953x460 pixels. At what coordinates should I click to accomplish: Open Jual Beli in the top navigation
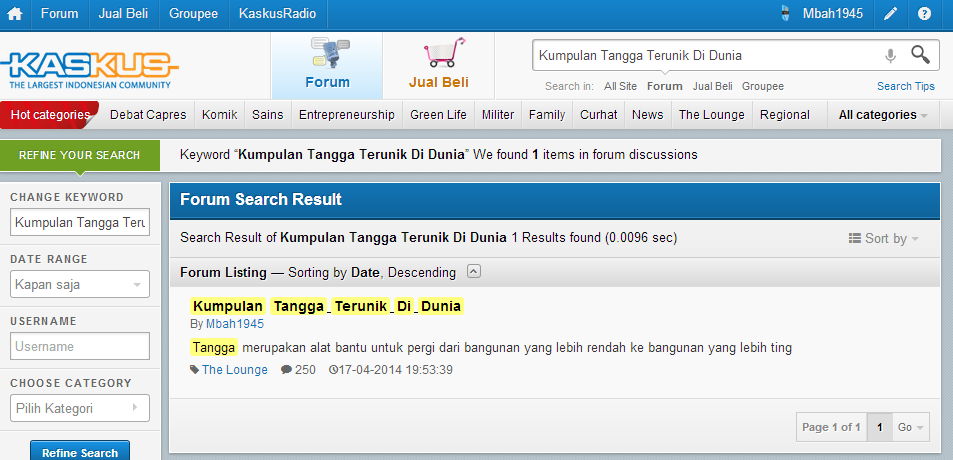(x=123, y=14)
